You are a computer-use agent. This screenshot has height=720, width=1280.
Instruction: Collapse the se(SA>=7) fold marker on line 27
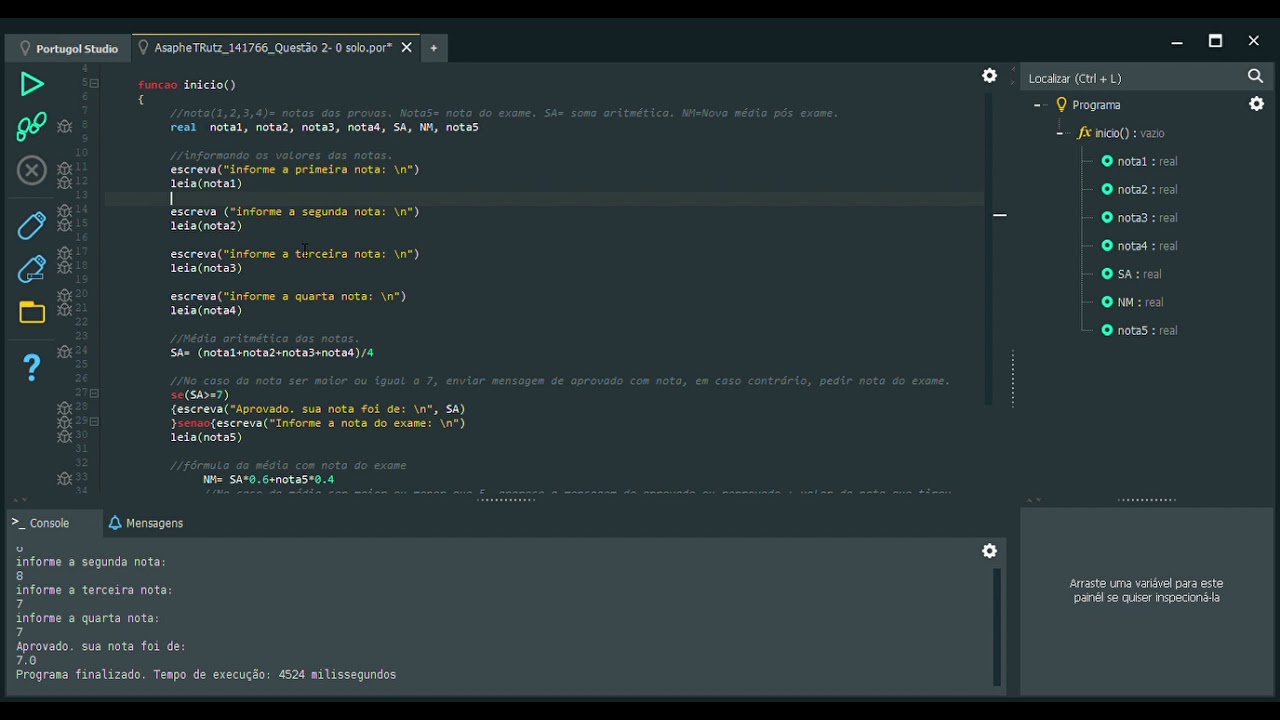[95, 394]
